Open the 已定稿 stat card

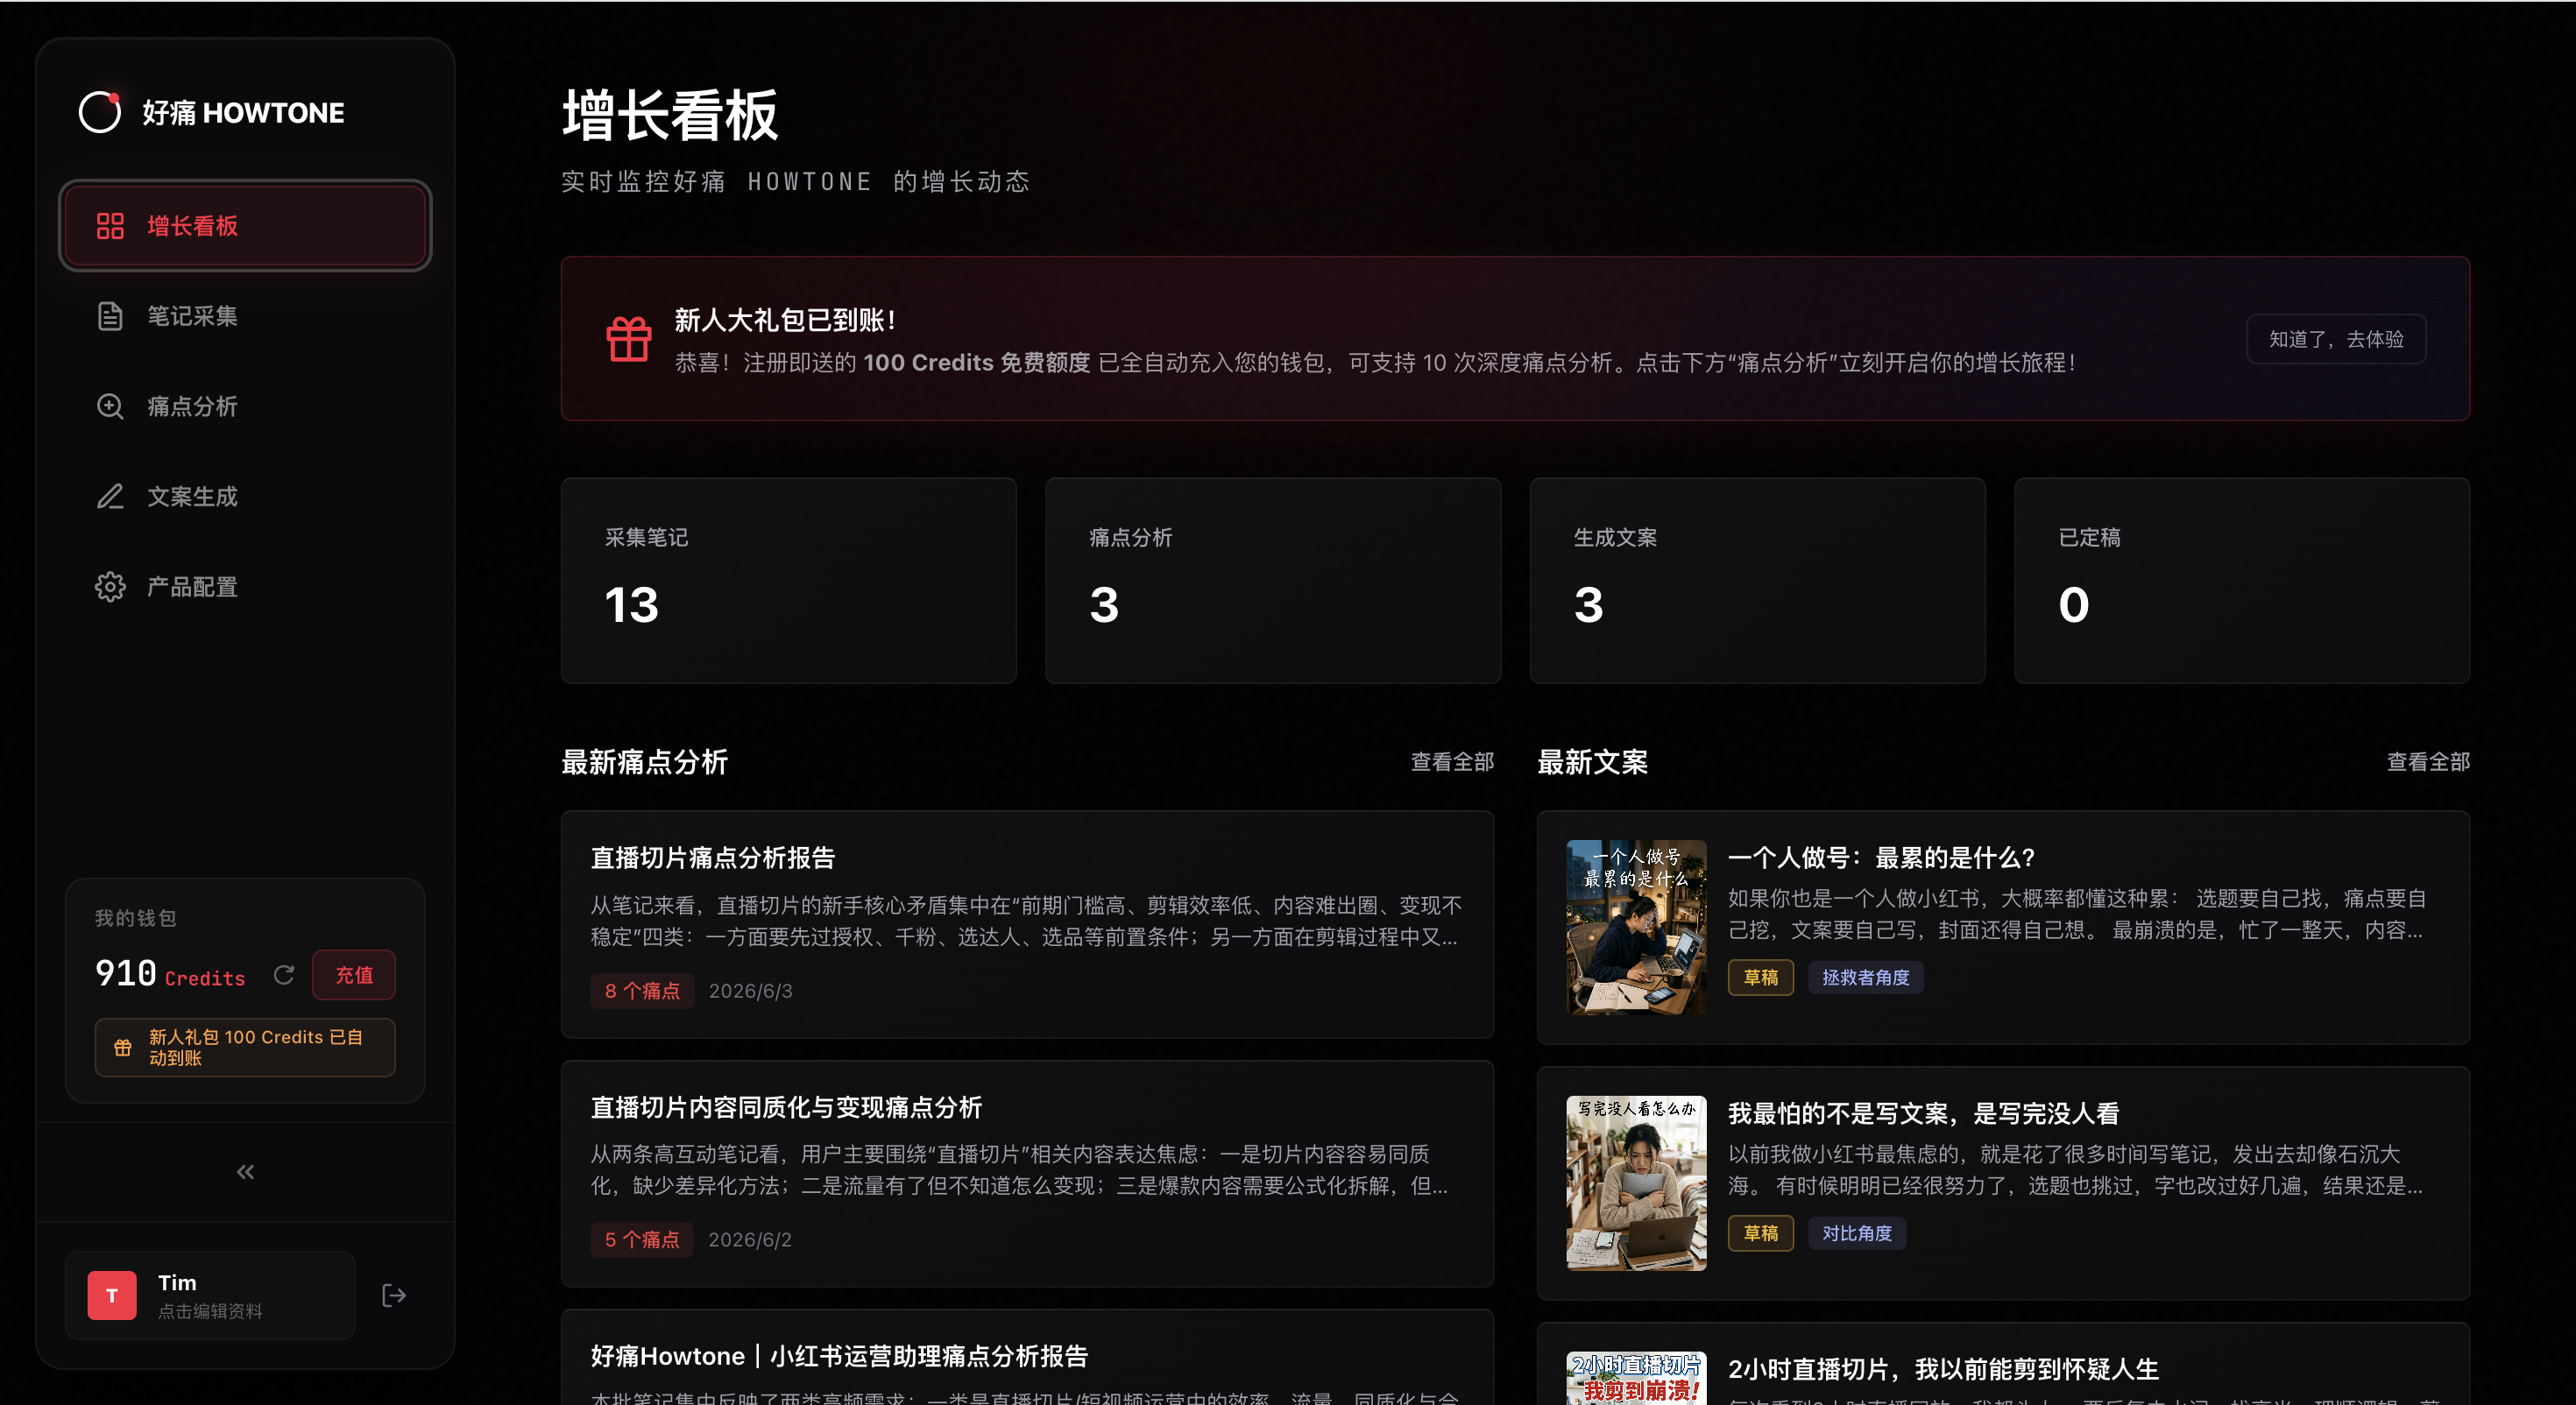point(2242,580)
